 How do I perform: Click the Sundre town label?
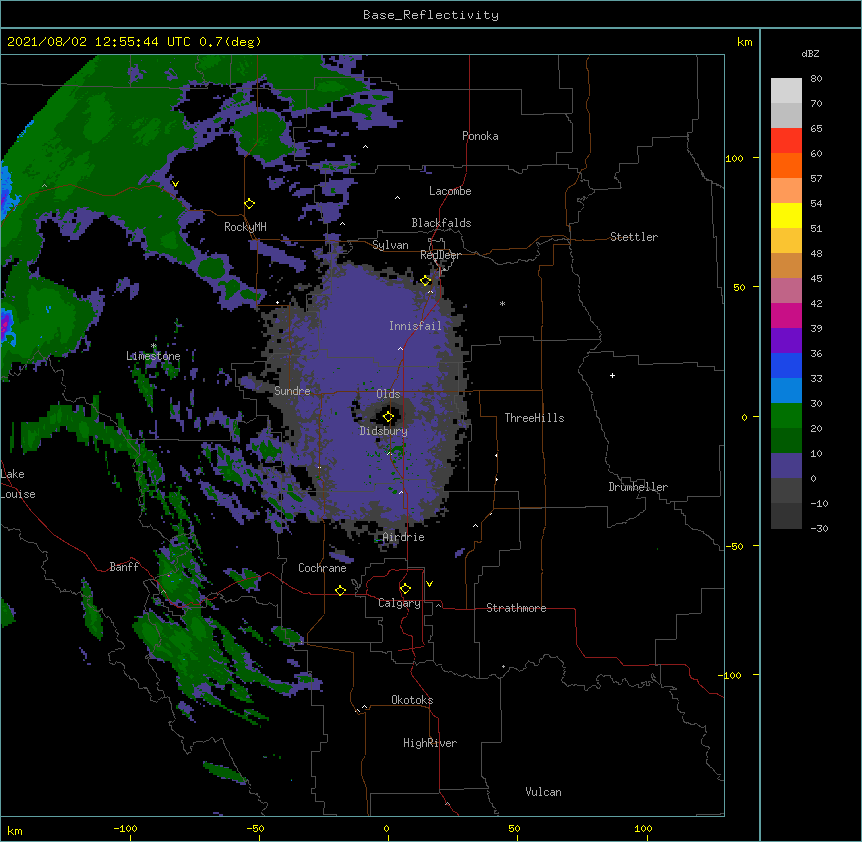292,391
